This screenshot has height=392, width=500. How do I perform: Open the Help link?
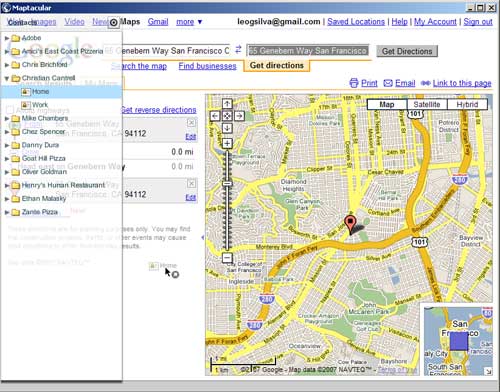click(x=399, y=22)
